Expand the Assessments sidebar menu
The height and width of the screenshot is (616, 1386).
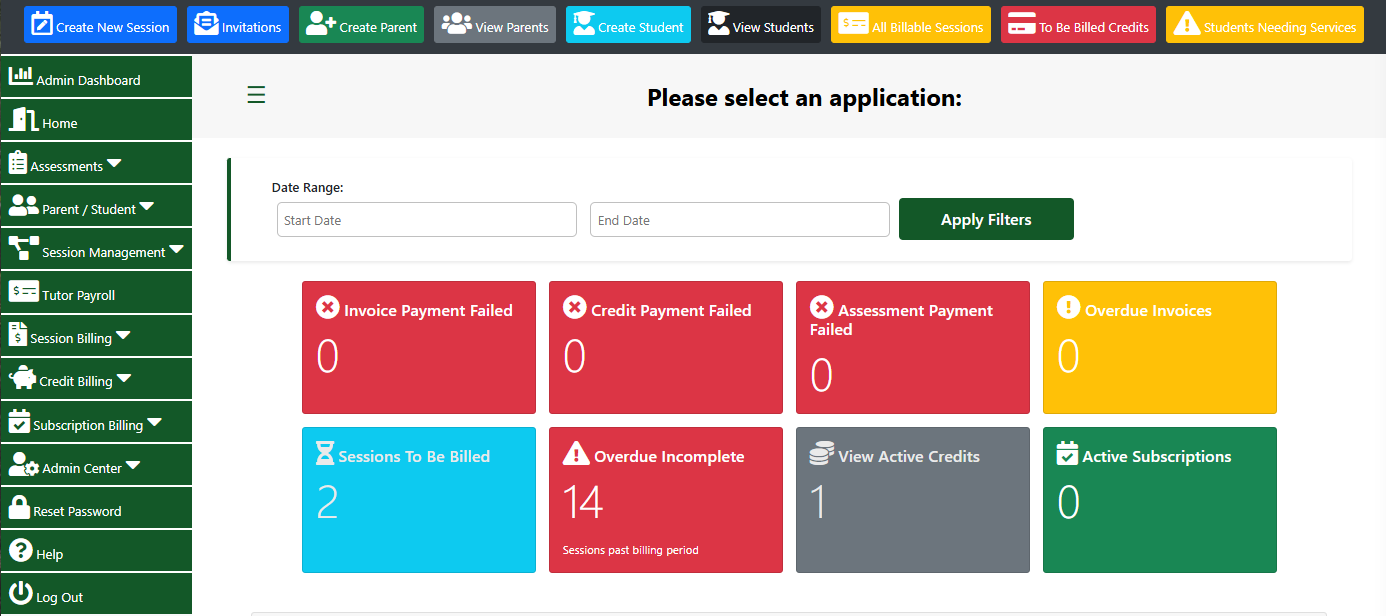[x=114, y=163]
